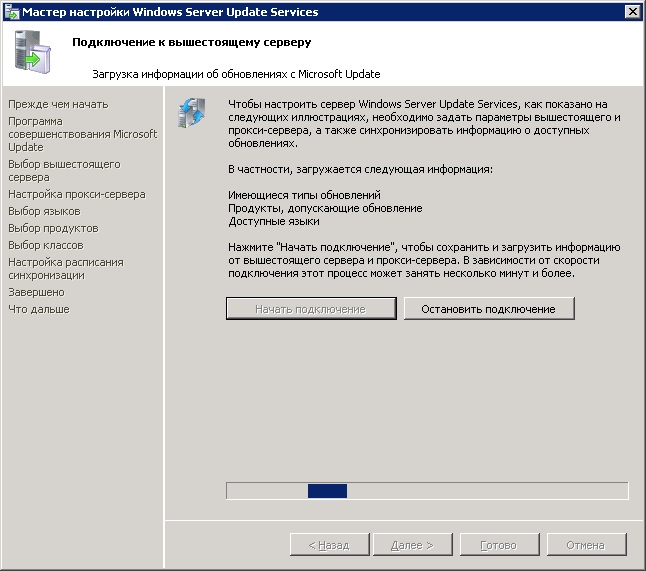The width and height of the screenshot is (646, 571).
Task: Click text 'В частности, загружается следующая информация:'
Action: (360, 169)
